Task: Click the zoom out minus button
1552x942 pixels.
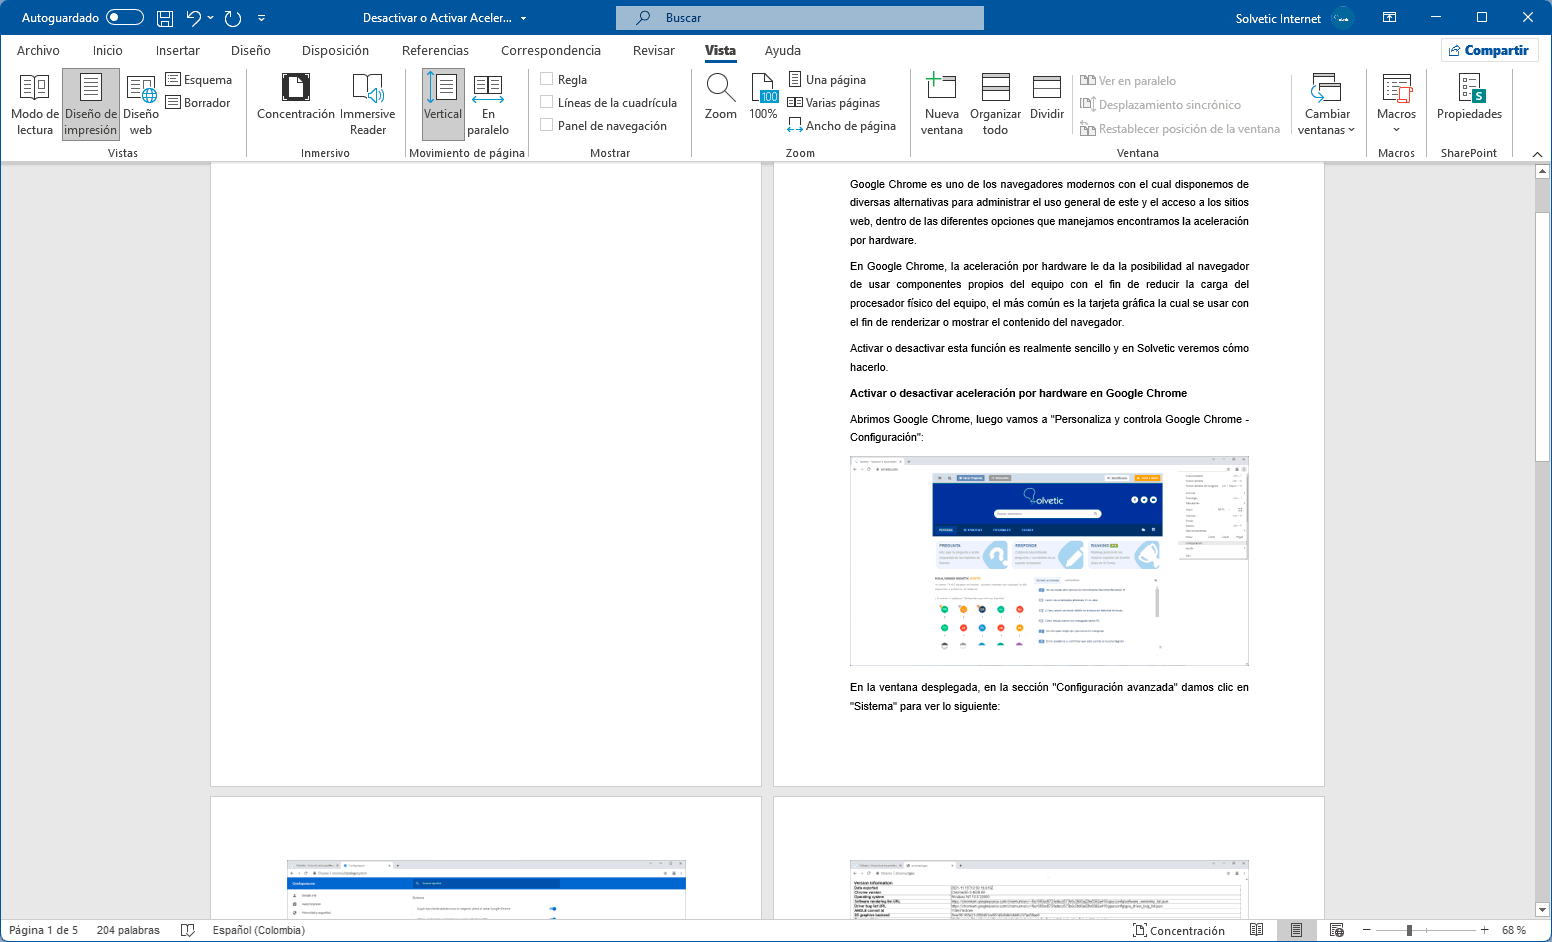Action: pyautogui.click(x=1366, y=930)
